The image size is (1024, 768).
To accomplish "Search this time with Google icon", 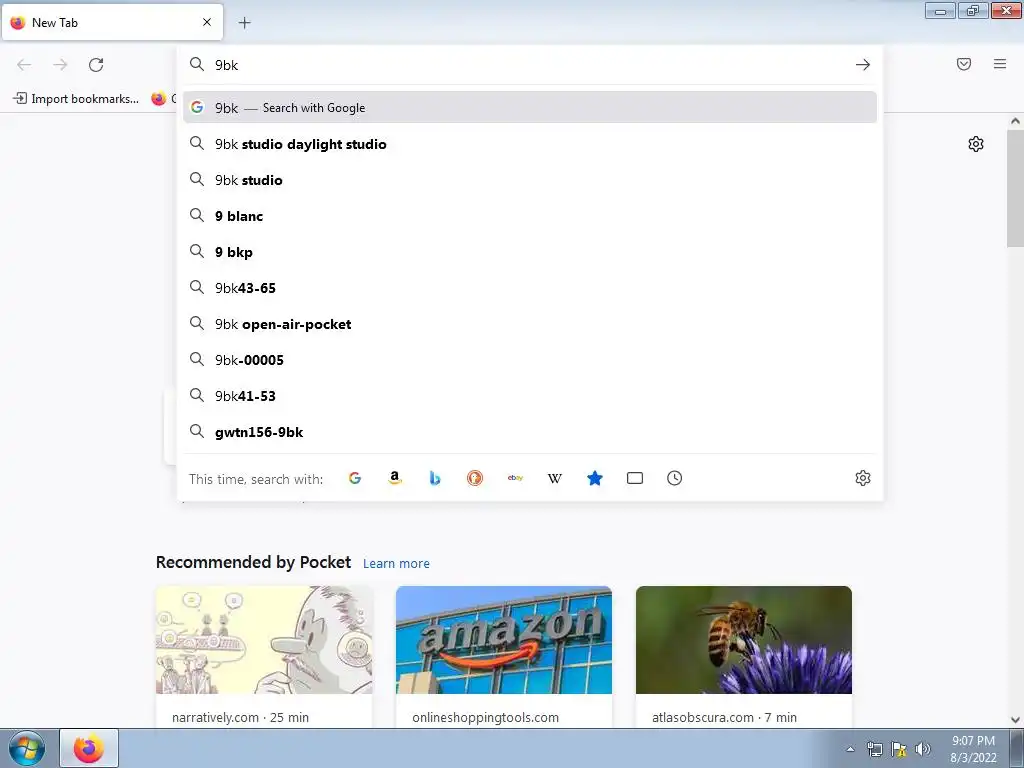I will pos(355,478).
